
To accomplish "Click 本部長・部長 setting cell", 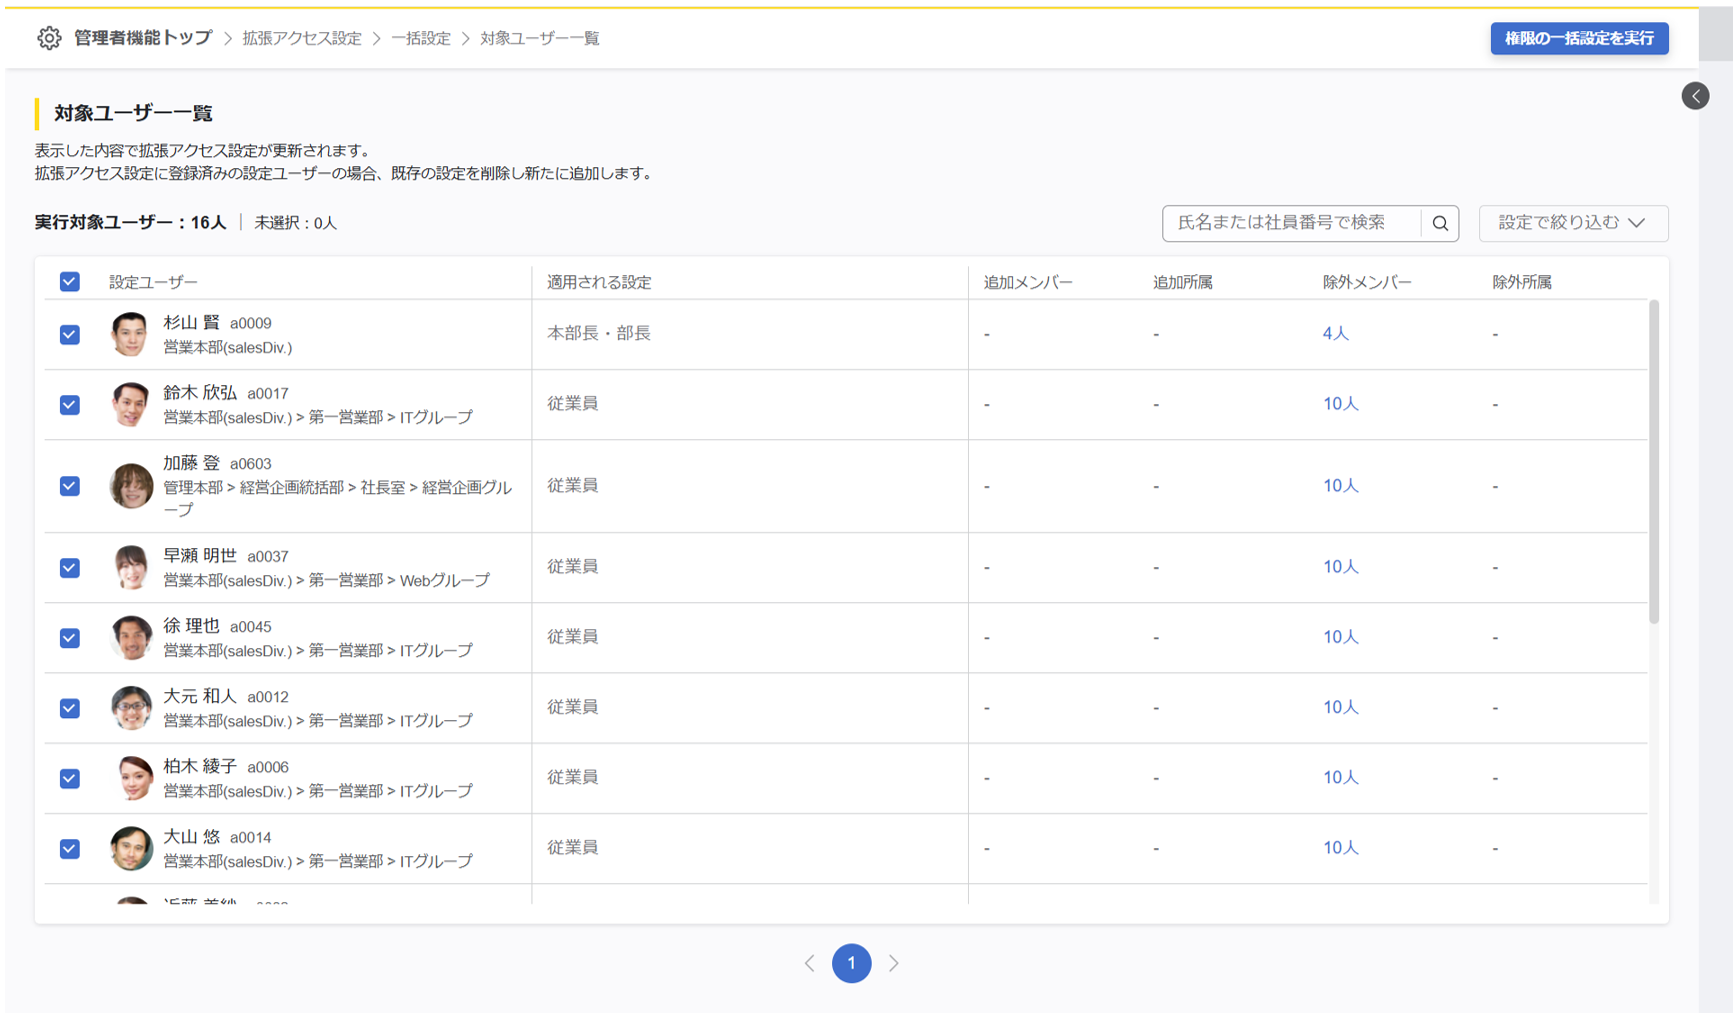I will (599, 333).
